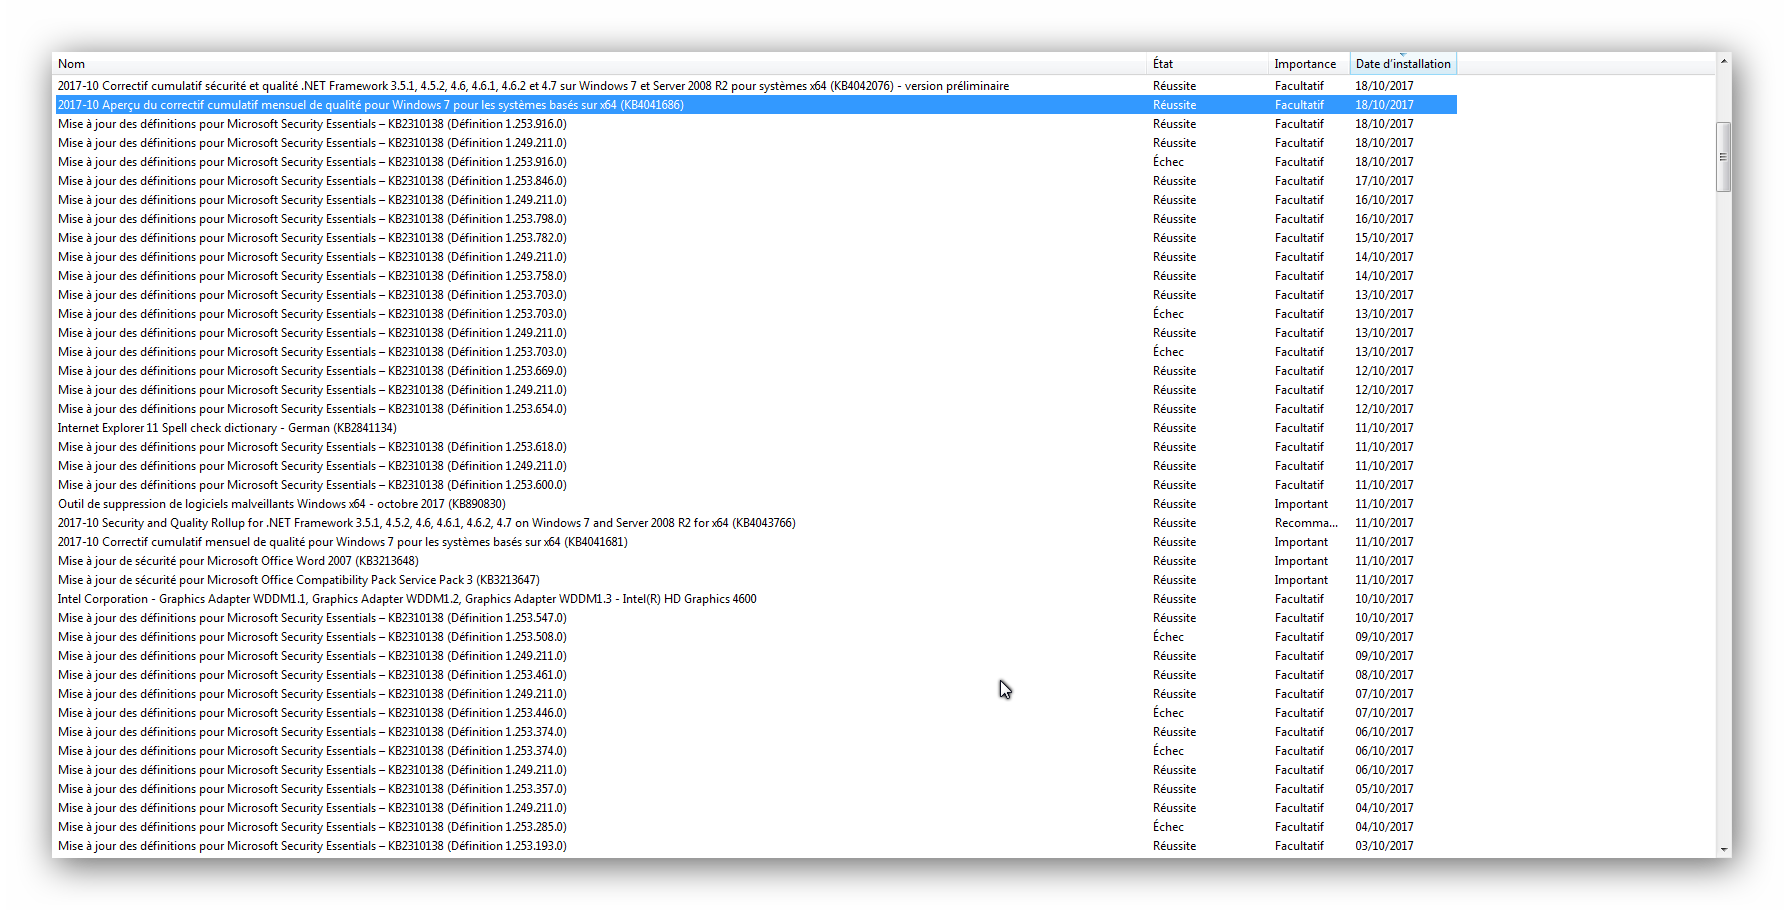Select the Outil de suppression de logiciels malveillants entry

click(282, 504)
